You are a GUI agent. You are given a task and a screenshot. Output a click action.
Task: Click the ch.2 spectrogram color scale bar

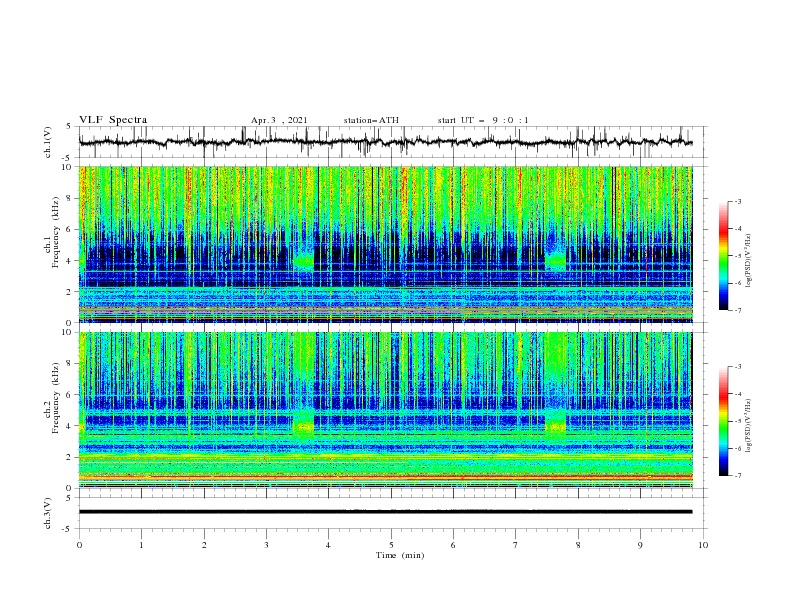tap(723, 421)
